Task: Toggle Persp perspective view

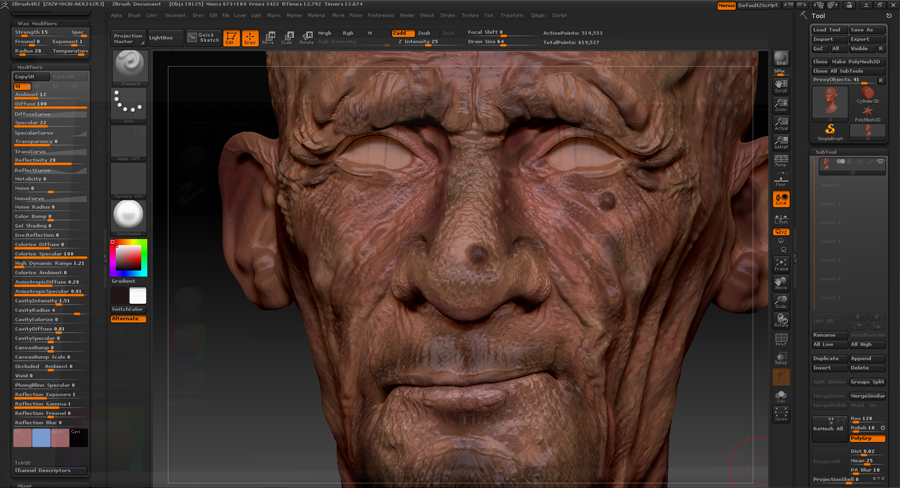Action: tap(781, 161)
